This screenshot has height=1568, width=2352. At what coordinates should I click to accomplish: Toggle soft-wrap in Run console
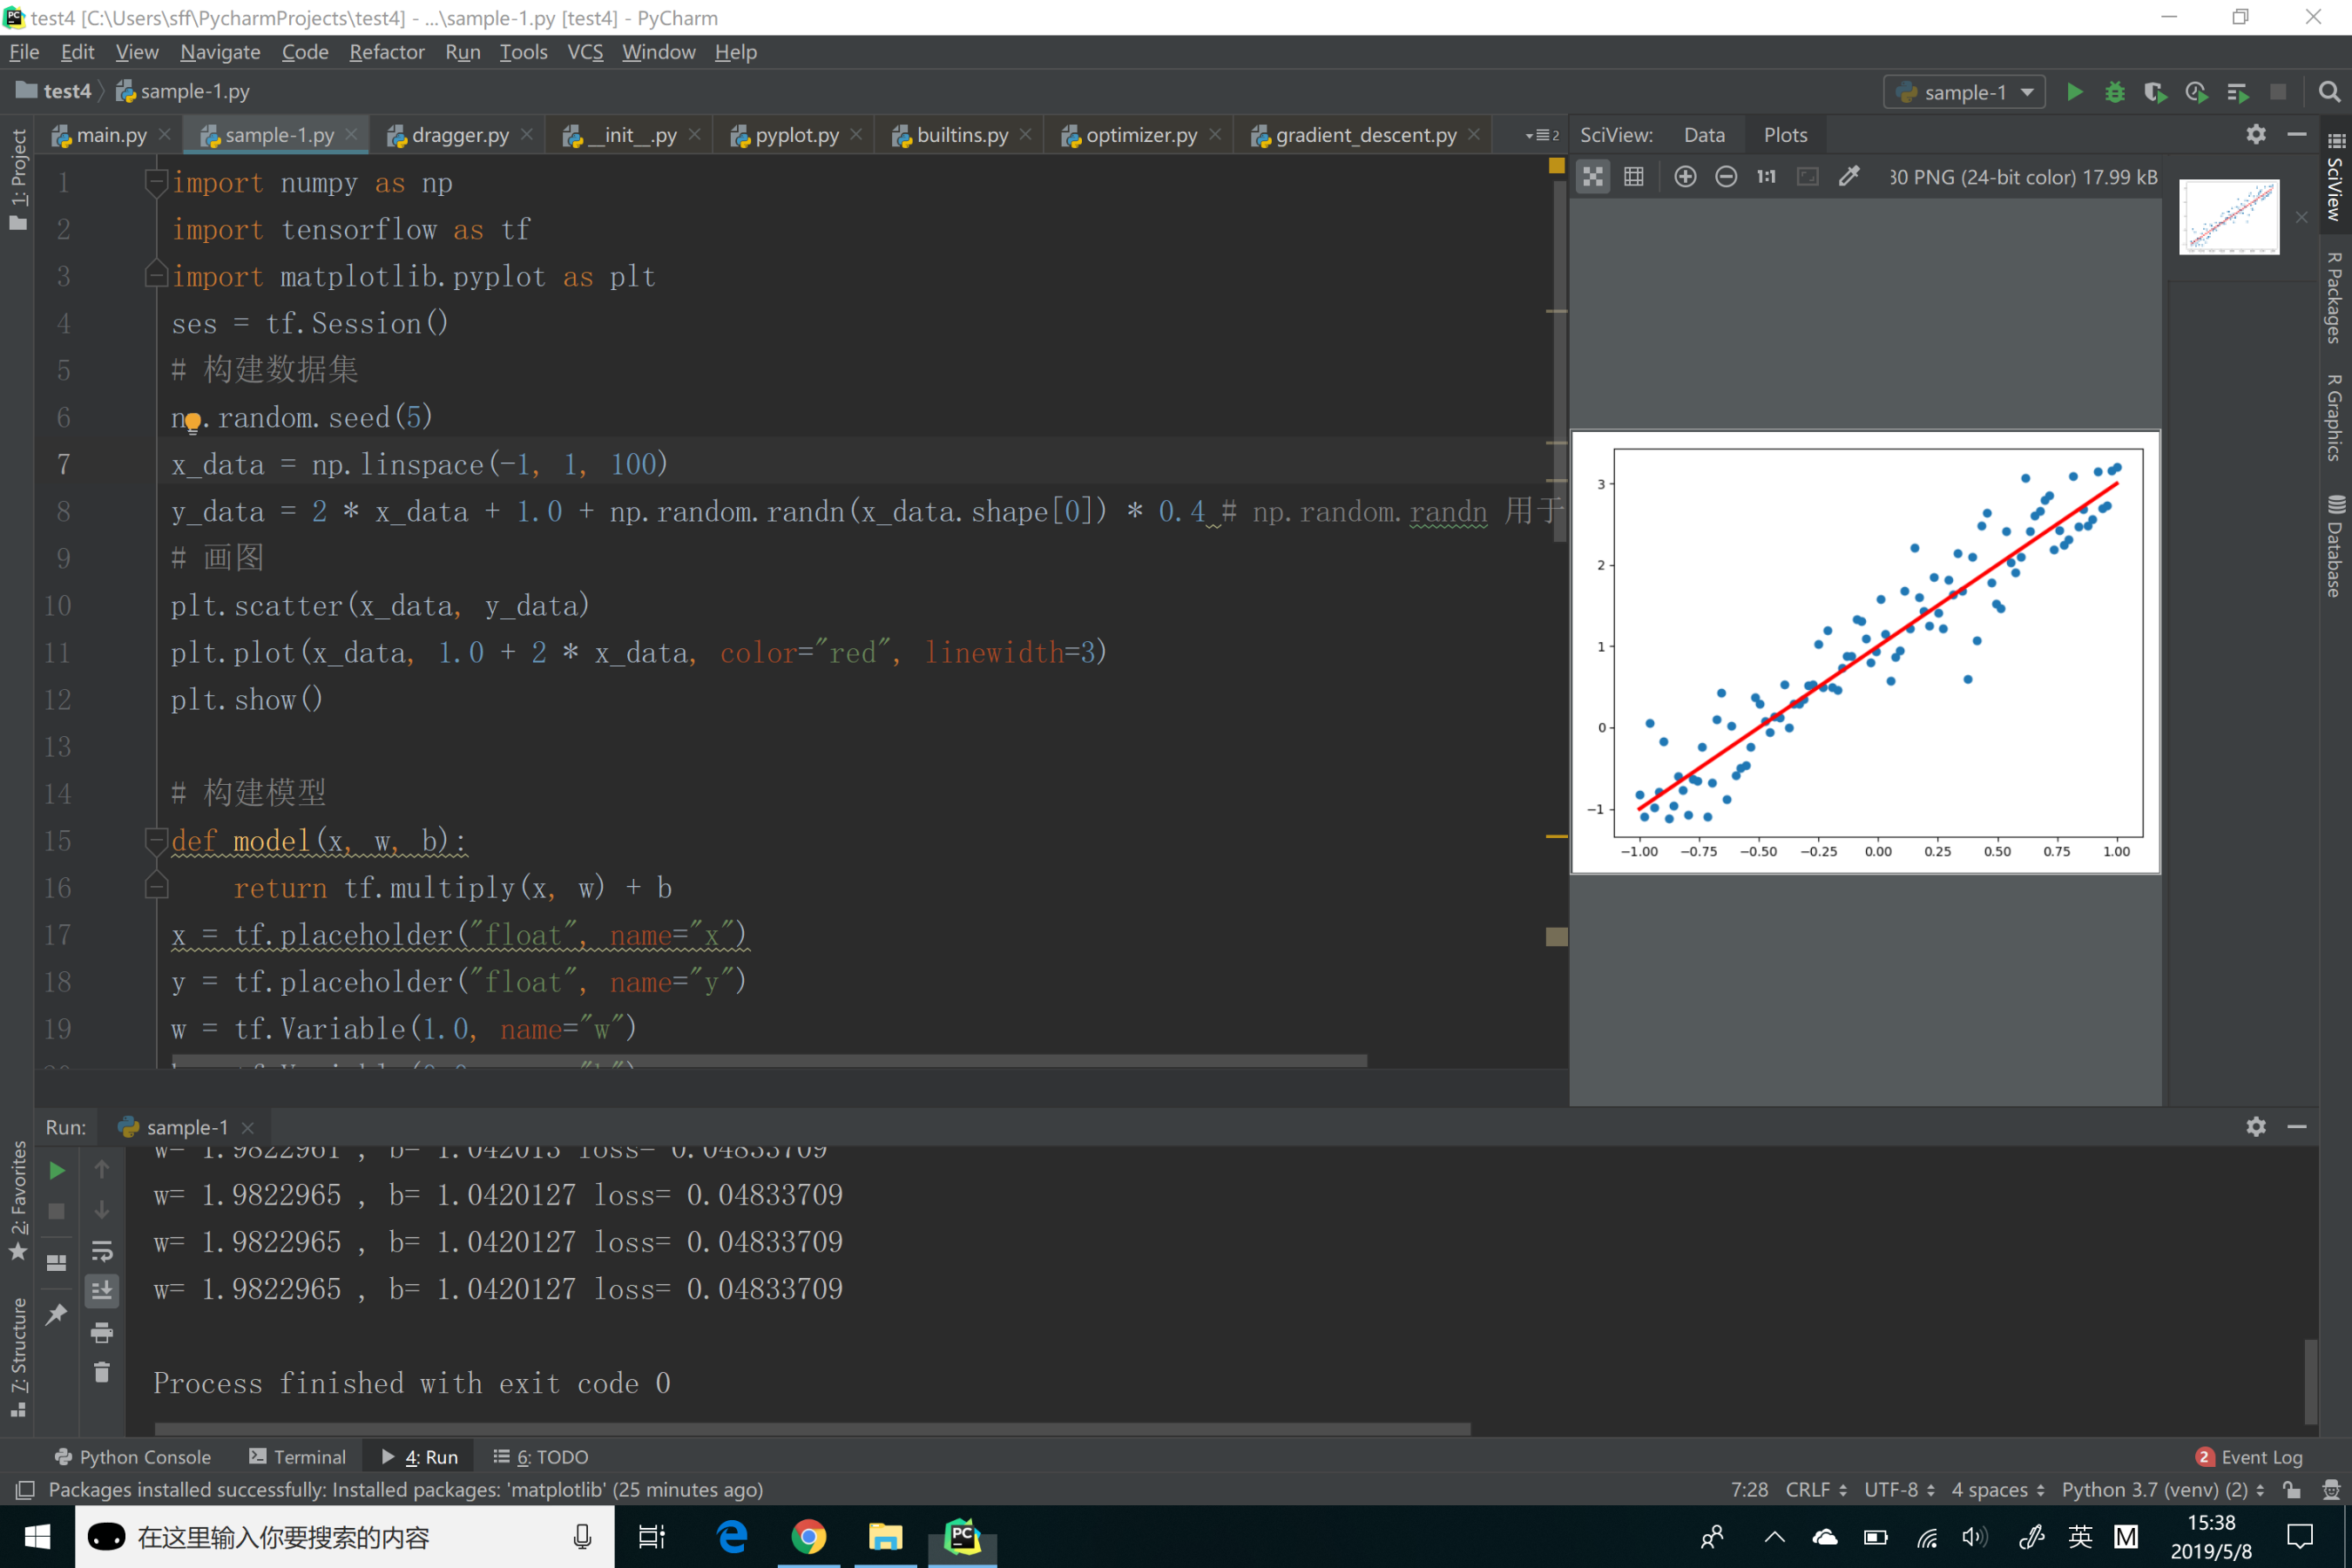click(x=102, y=1251)
